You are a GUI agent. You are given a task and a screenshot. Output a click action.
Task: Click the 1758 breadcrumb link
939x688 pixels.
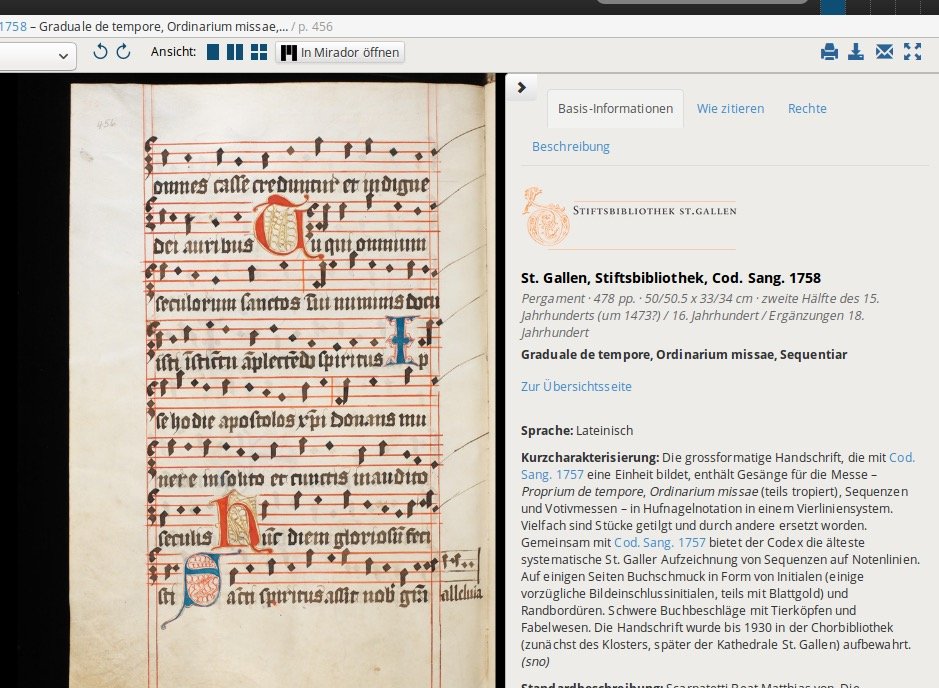(13, 26)
